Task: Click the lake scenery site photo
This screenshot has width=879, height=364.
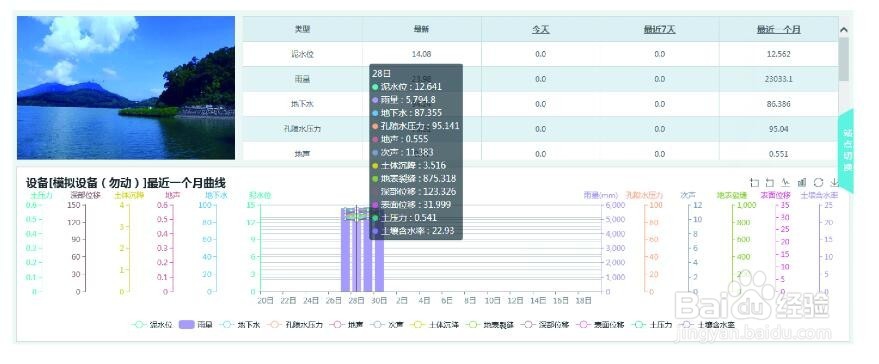Action: tap(126, 87)
